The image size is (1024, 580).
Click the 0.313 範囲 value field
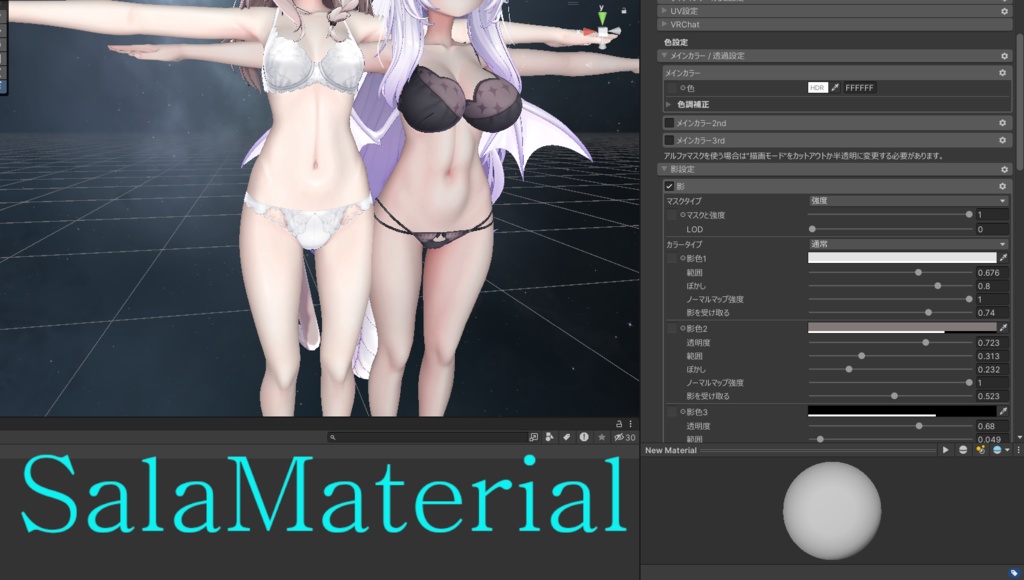pyautogui.click(x=992, y=356)
